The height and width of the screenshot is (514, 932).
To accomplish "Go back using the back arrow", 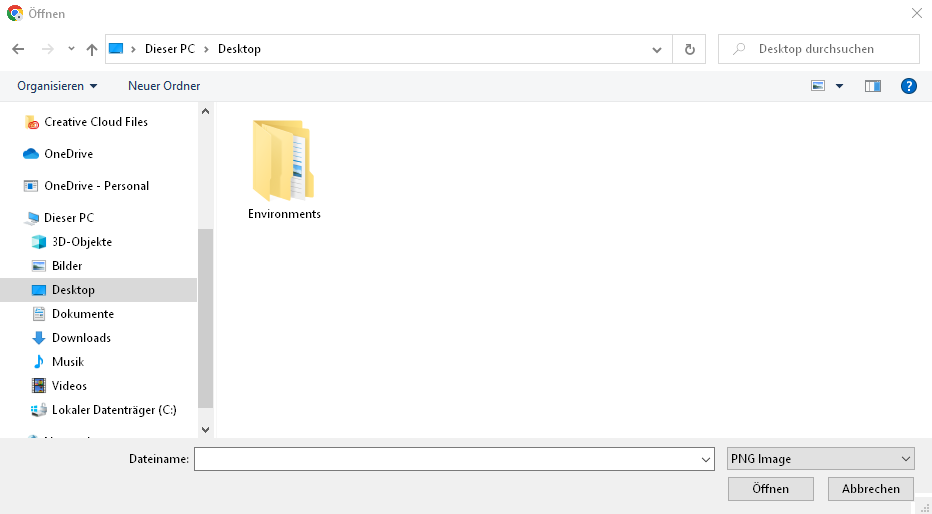I will (18, 49).
